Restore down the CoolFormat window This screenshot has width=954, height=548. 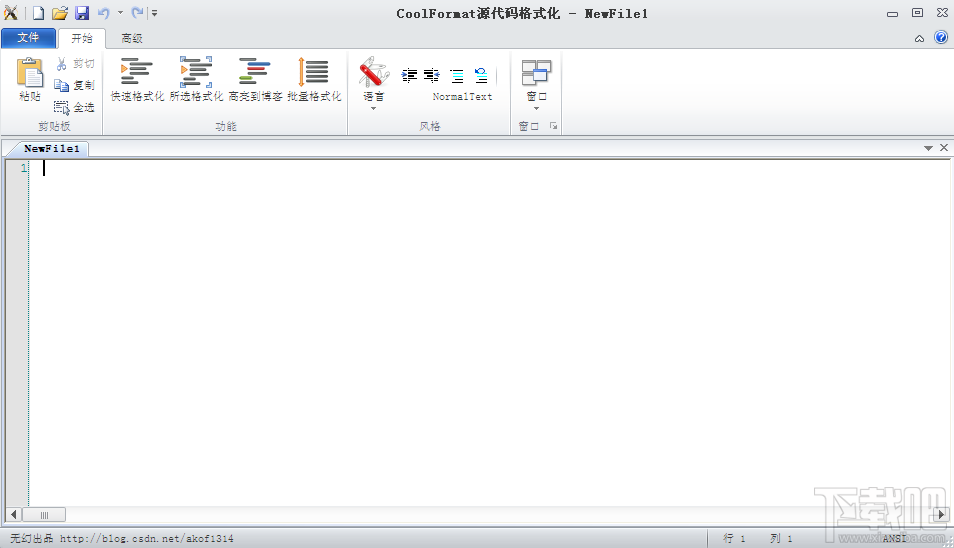[x=917, y=13]
